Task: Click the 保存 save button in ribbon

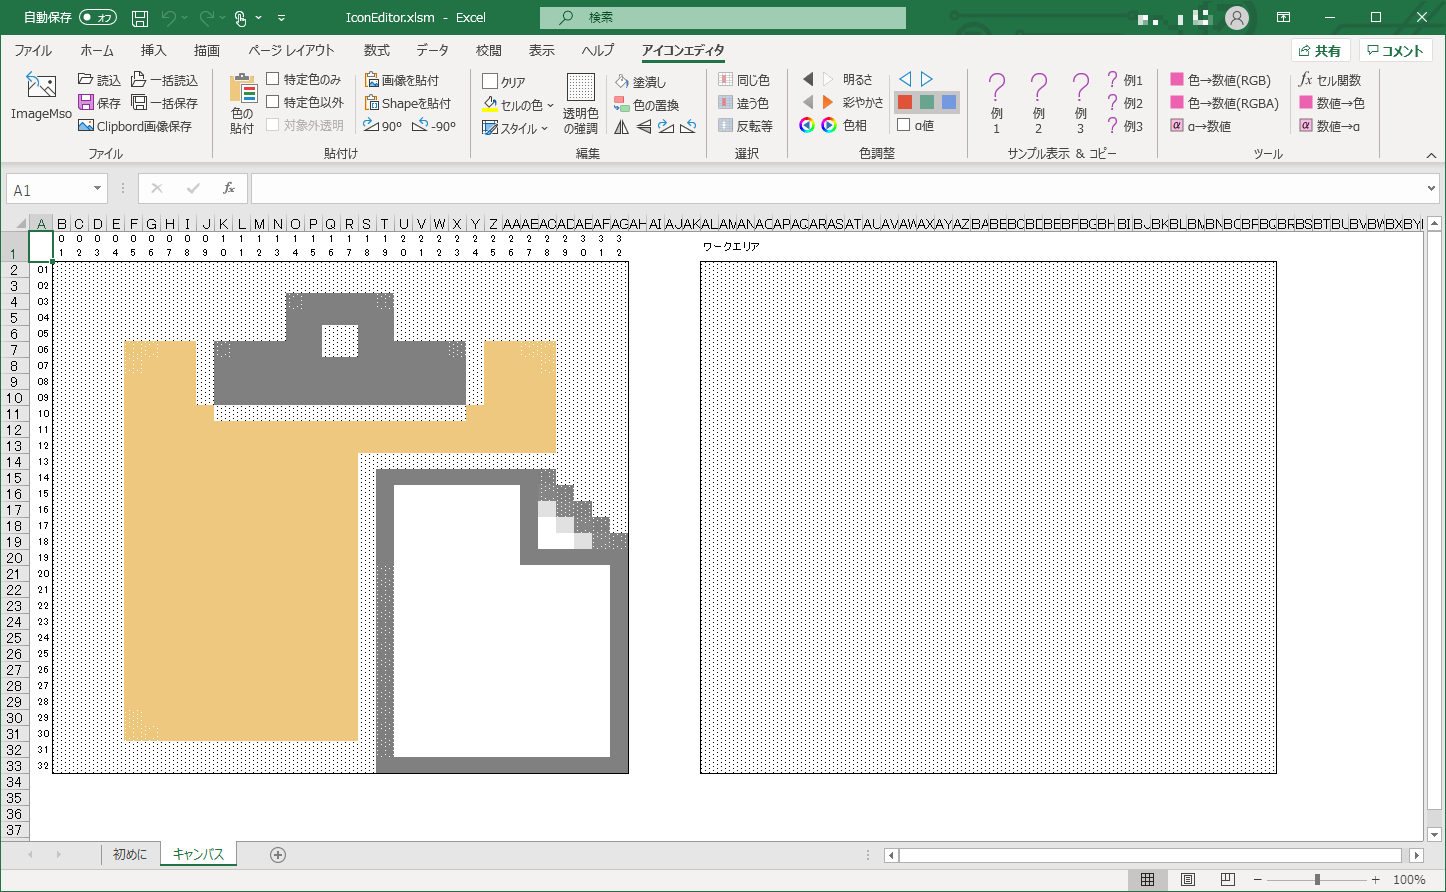Action: 99,103
